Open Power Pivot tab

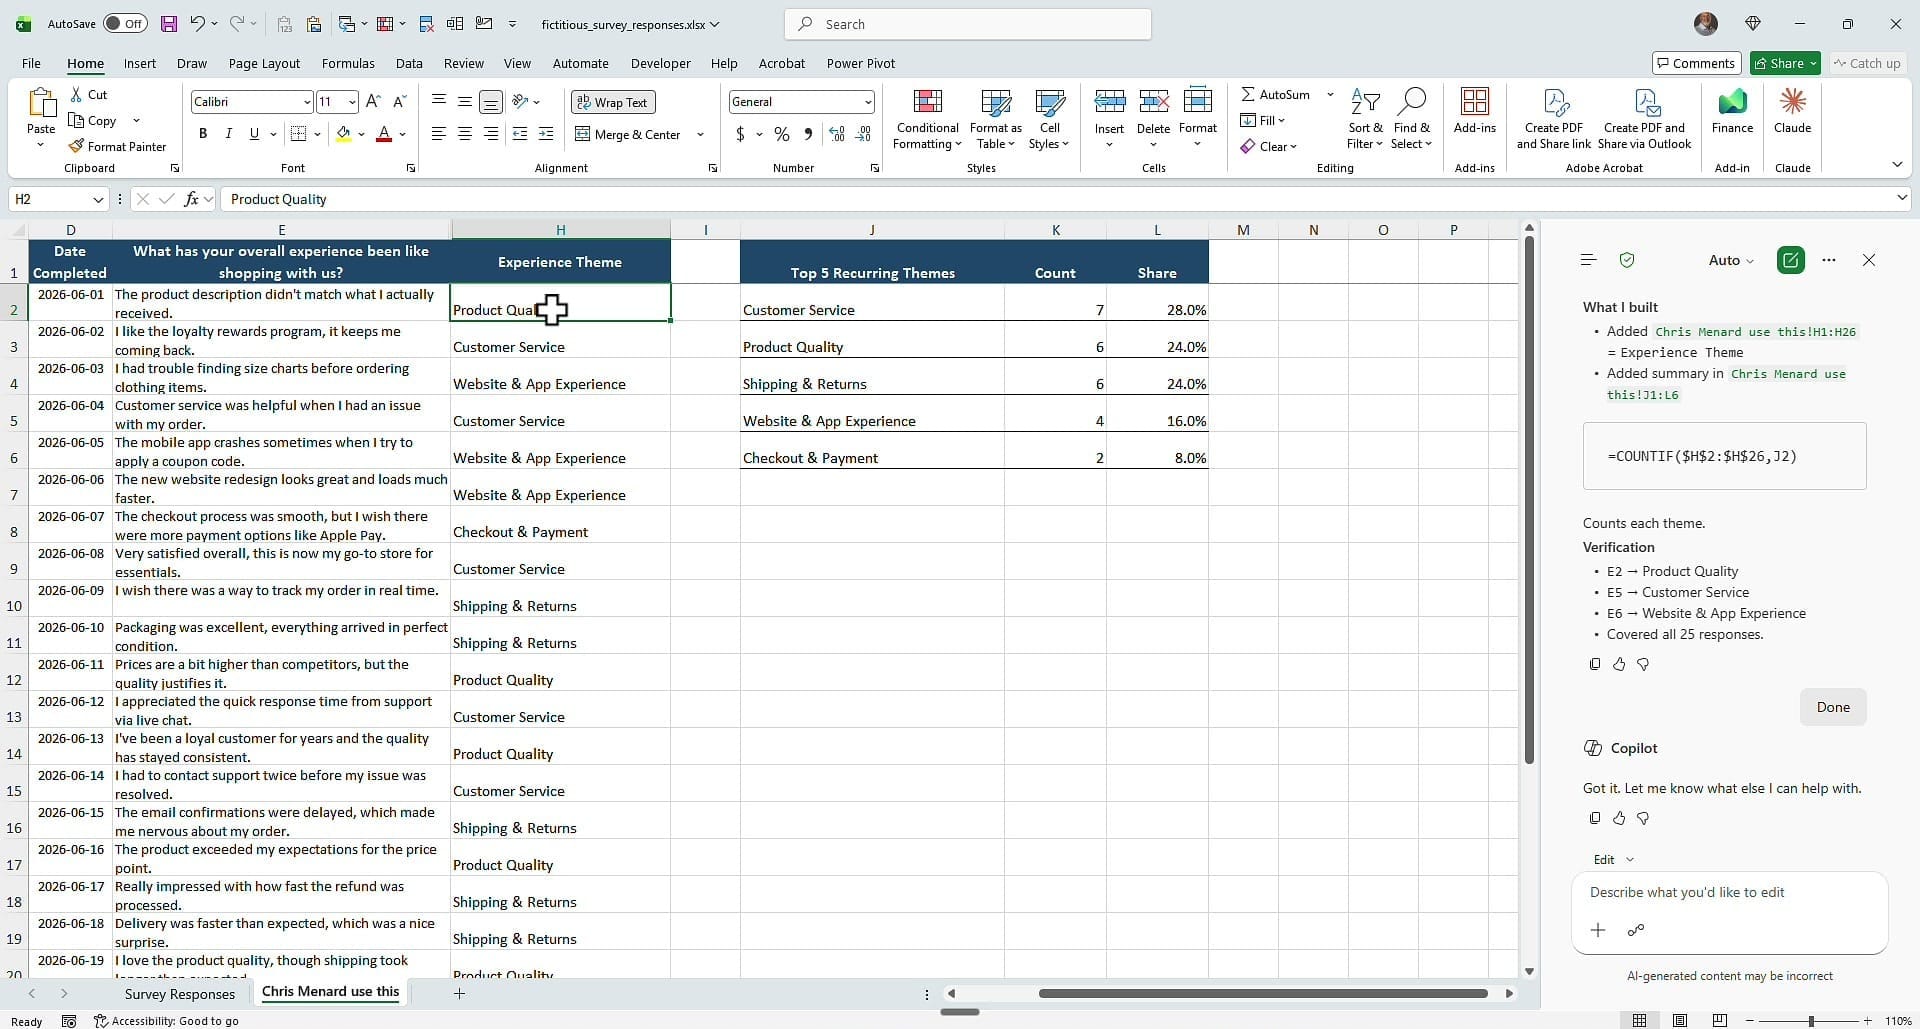point(860,63)
